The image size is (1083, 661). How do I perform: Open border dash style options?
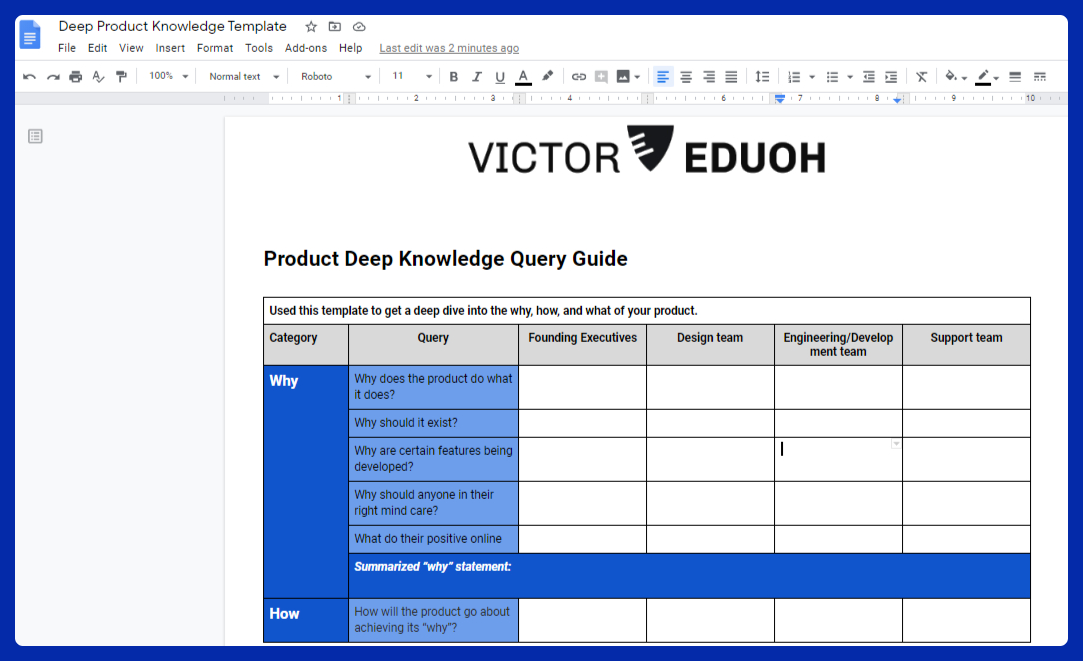pos(1039,77)
